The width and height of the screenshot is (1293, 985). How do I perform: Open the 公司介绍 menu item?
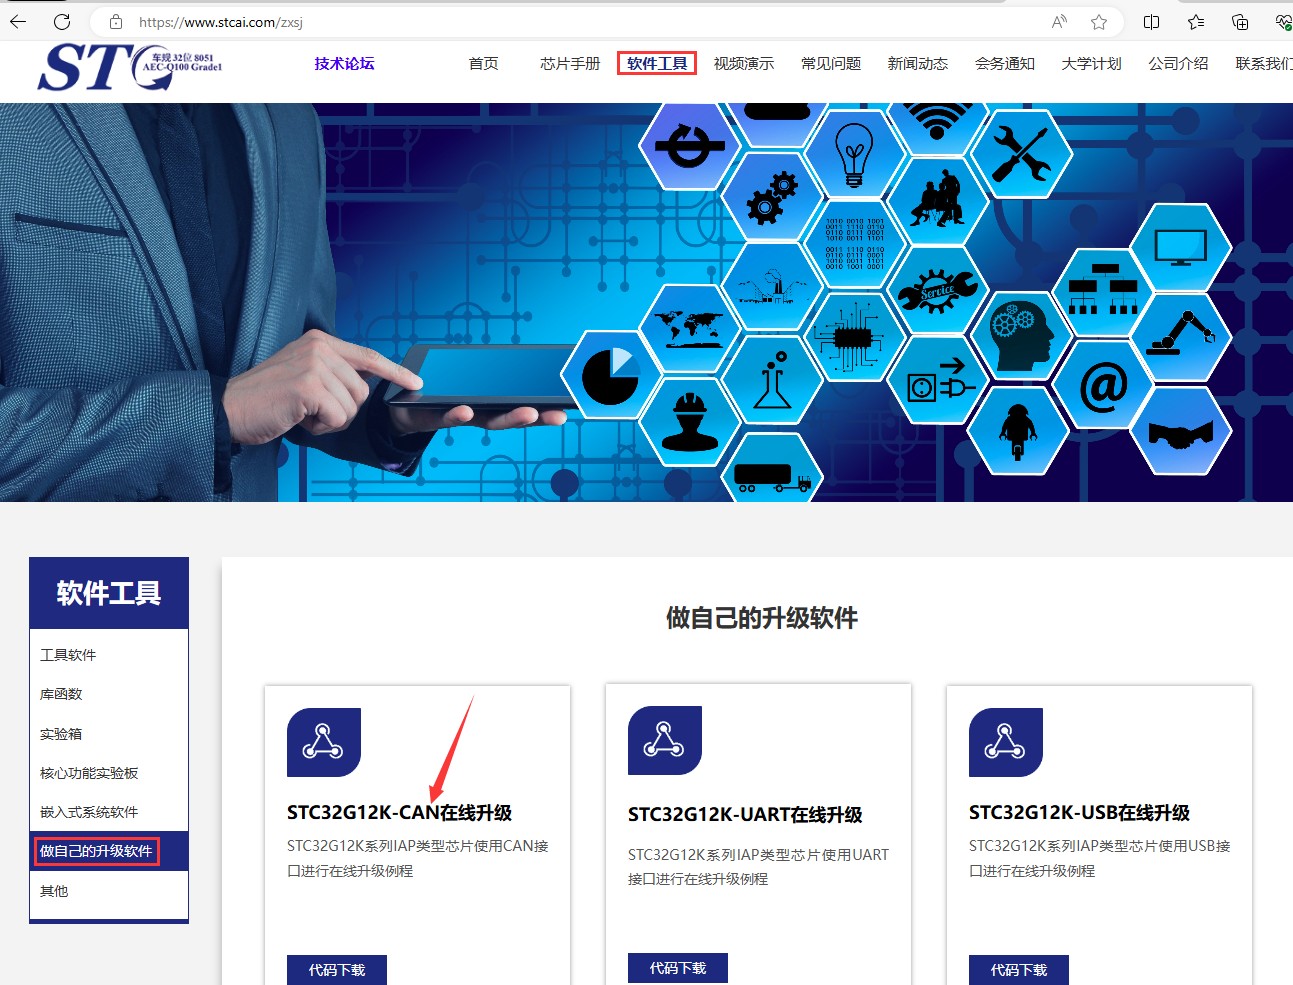1178,64
